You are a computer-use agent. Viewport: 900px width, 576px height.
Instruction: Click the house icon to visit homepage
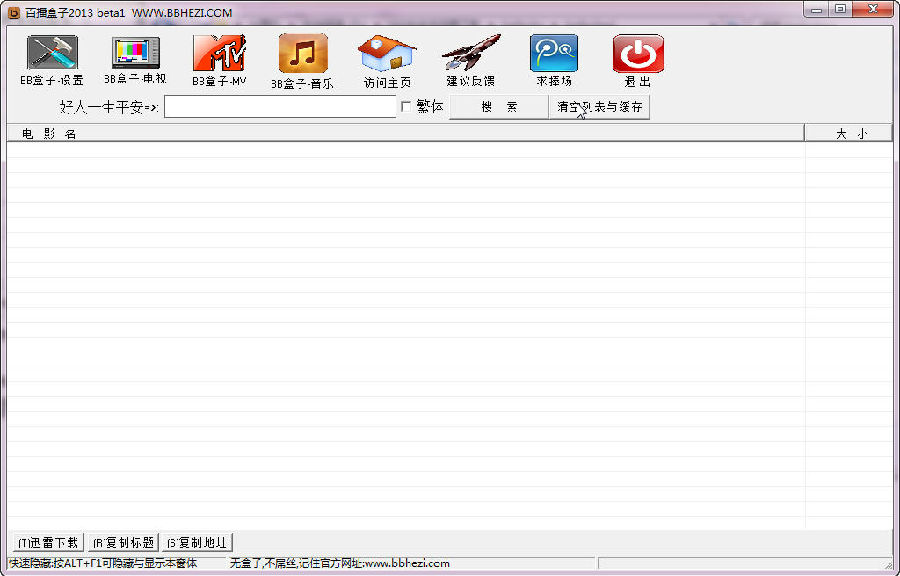(x=387, y=53)
